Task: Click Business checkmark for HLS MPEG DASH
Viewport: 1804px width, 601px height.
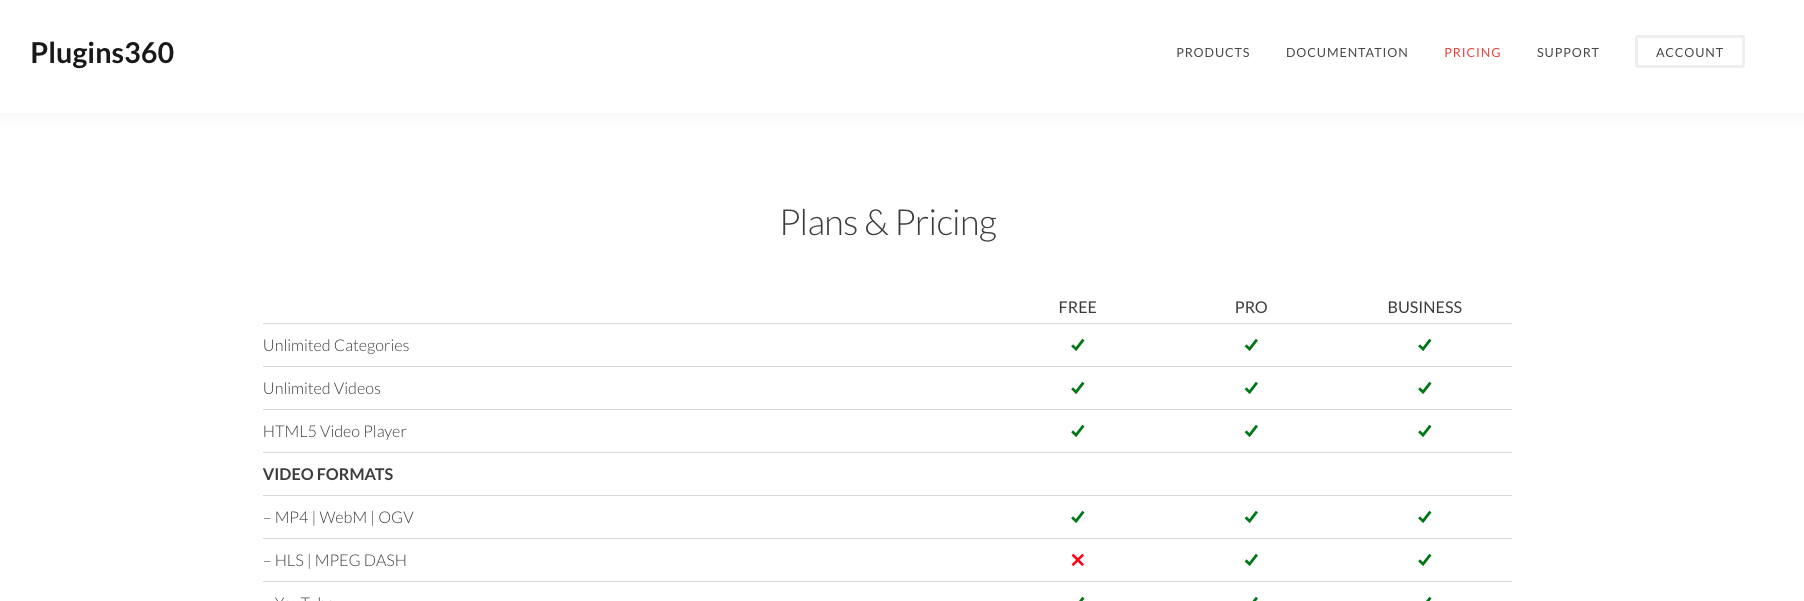Action: tap(1424, 560)
